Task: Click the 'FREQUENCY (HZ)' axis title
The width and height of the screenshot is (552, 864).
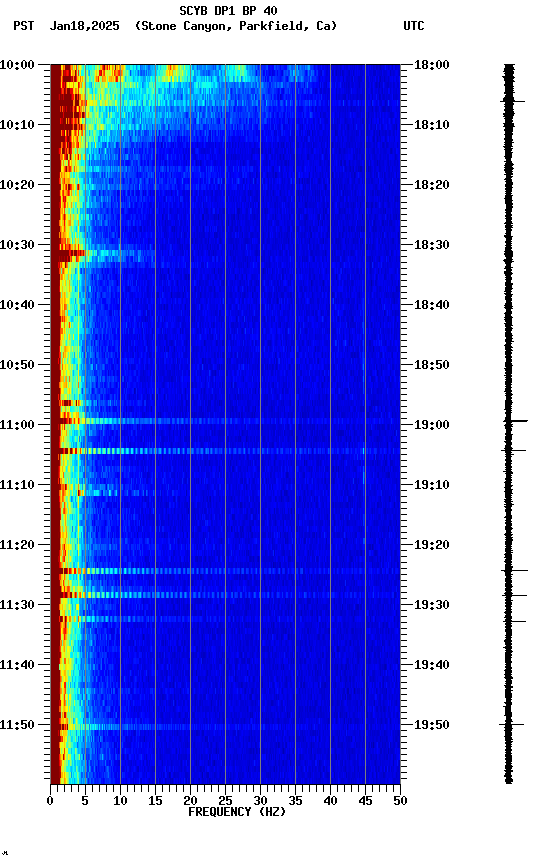Action: click(x=237, y=812)
